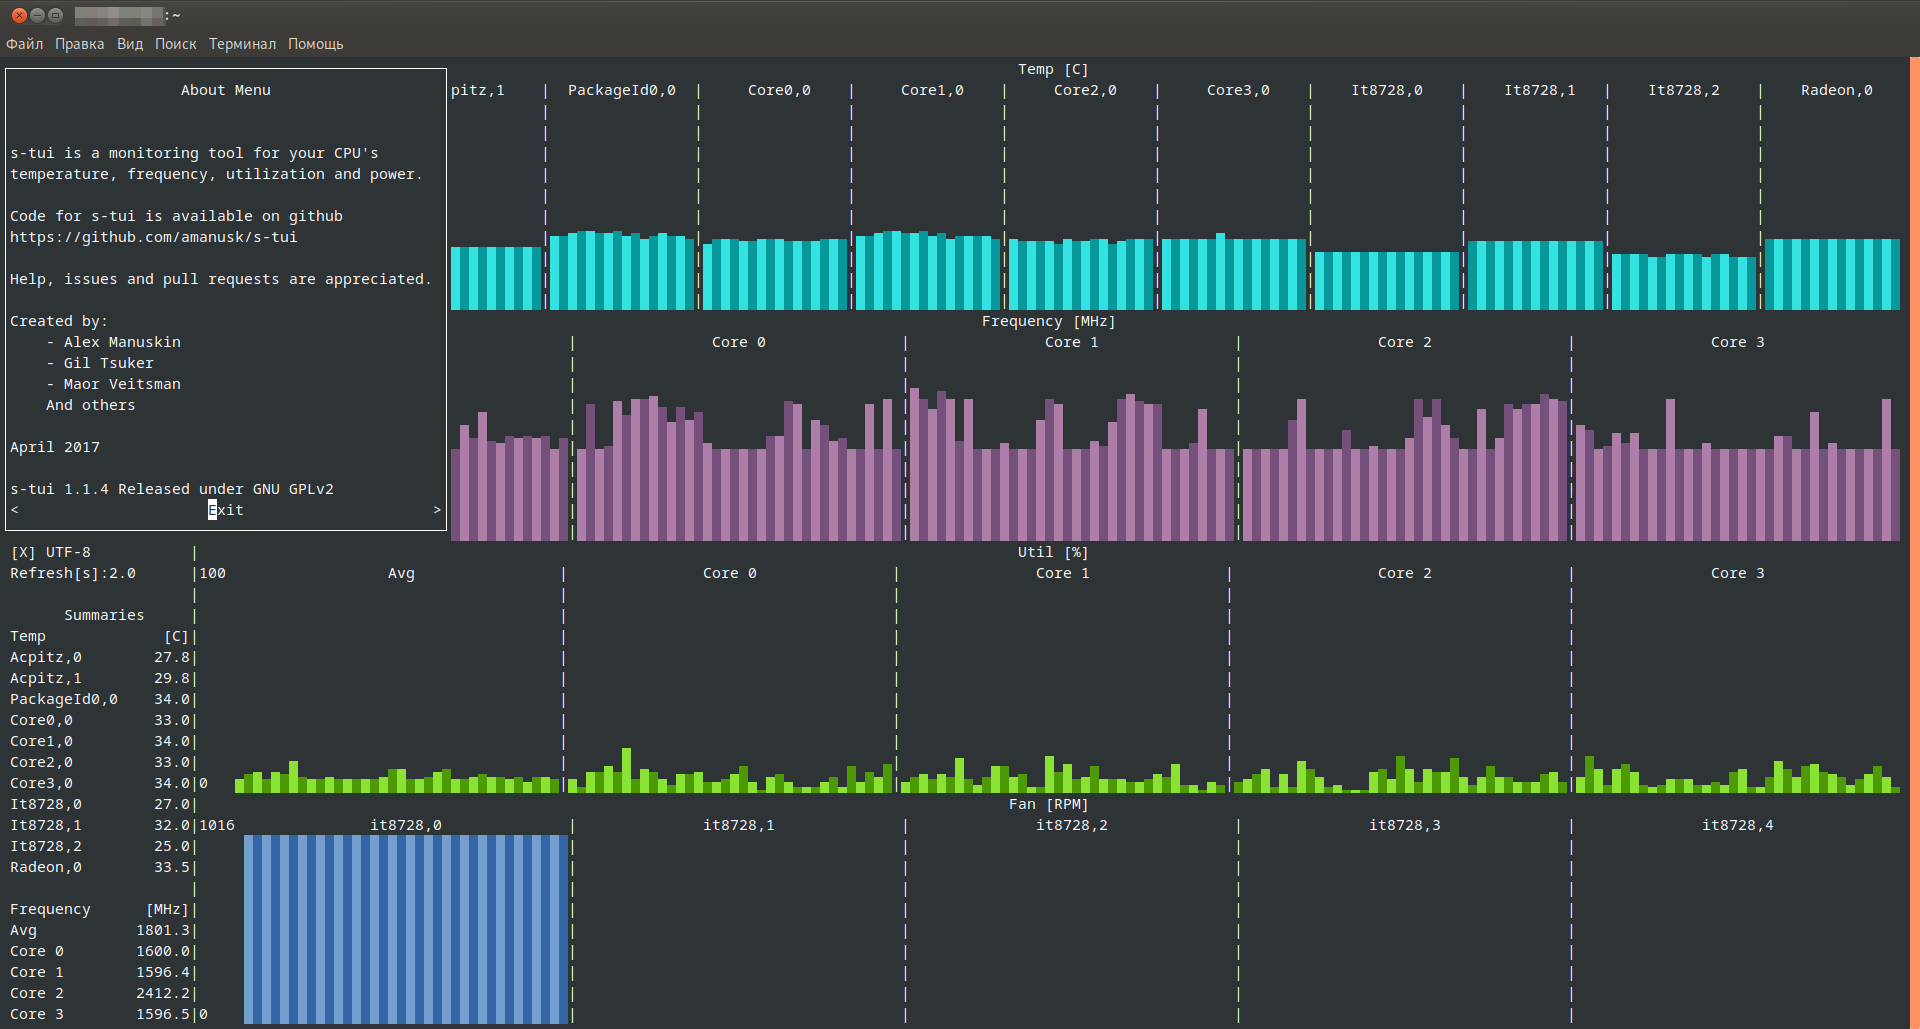Close the terminal window with red button
The width and height of the screenshot is (1920, 1029).
click(x=19, y=15)
